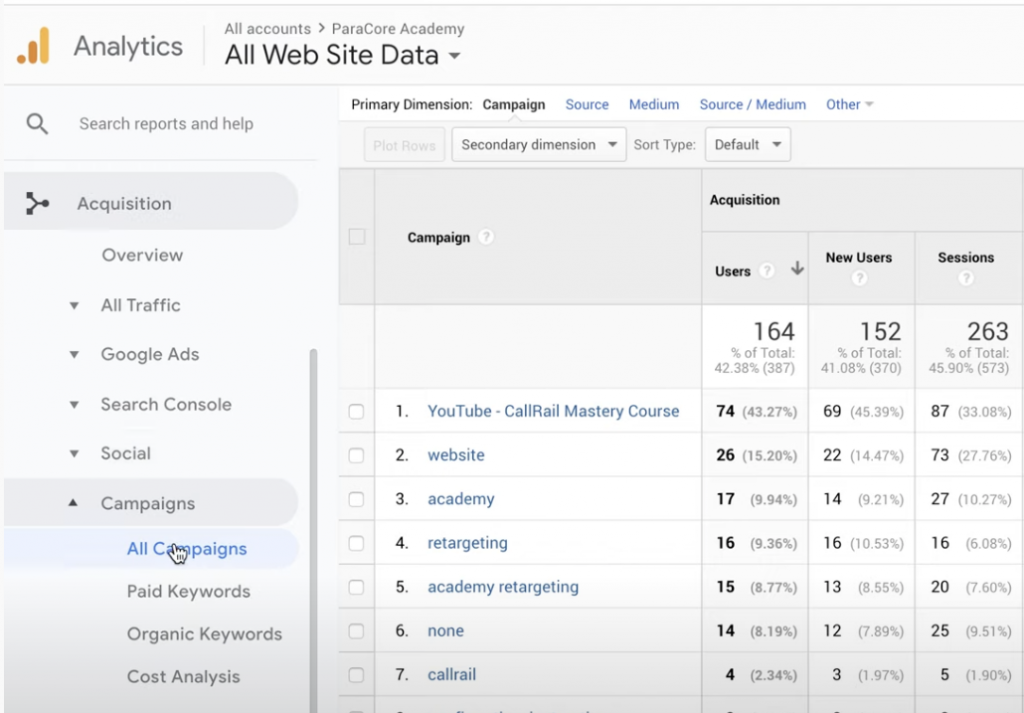Check the retargeting campaign row checkbox

356,543
